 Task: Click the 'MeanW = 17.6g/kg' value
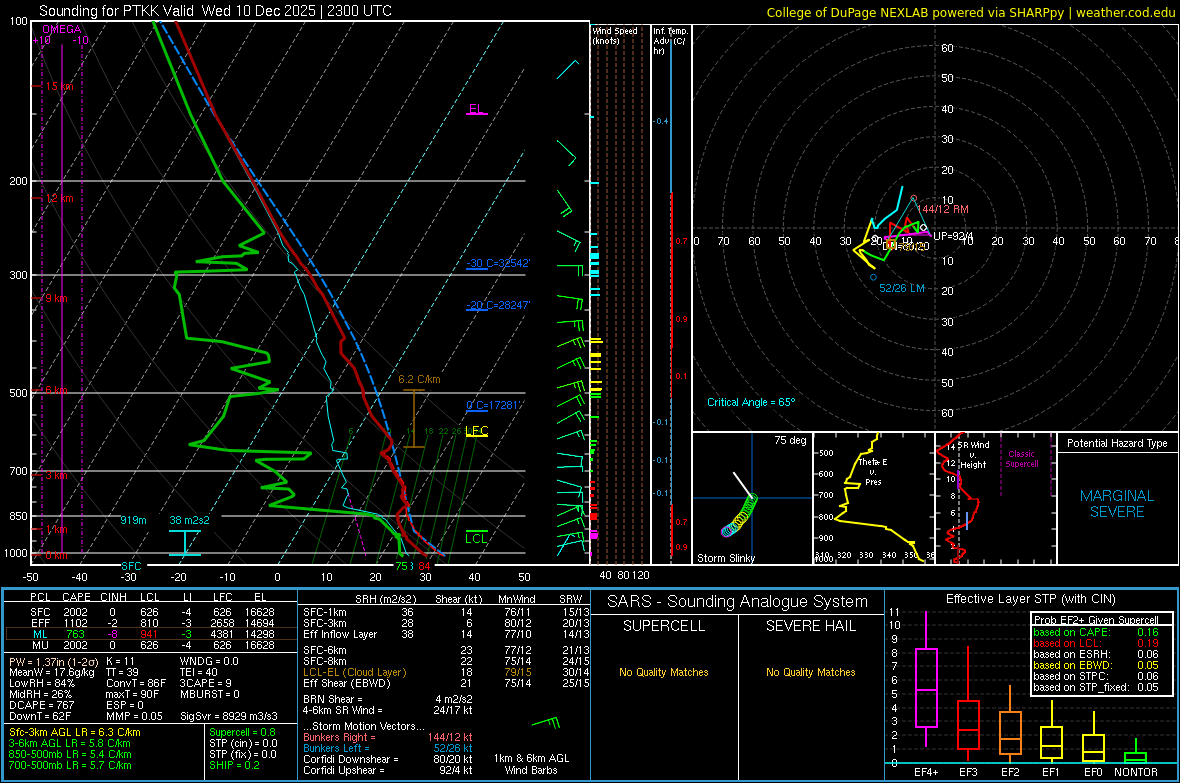tap(52, 672)
